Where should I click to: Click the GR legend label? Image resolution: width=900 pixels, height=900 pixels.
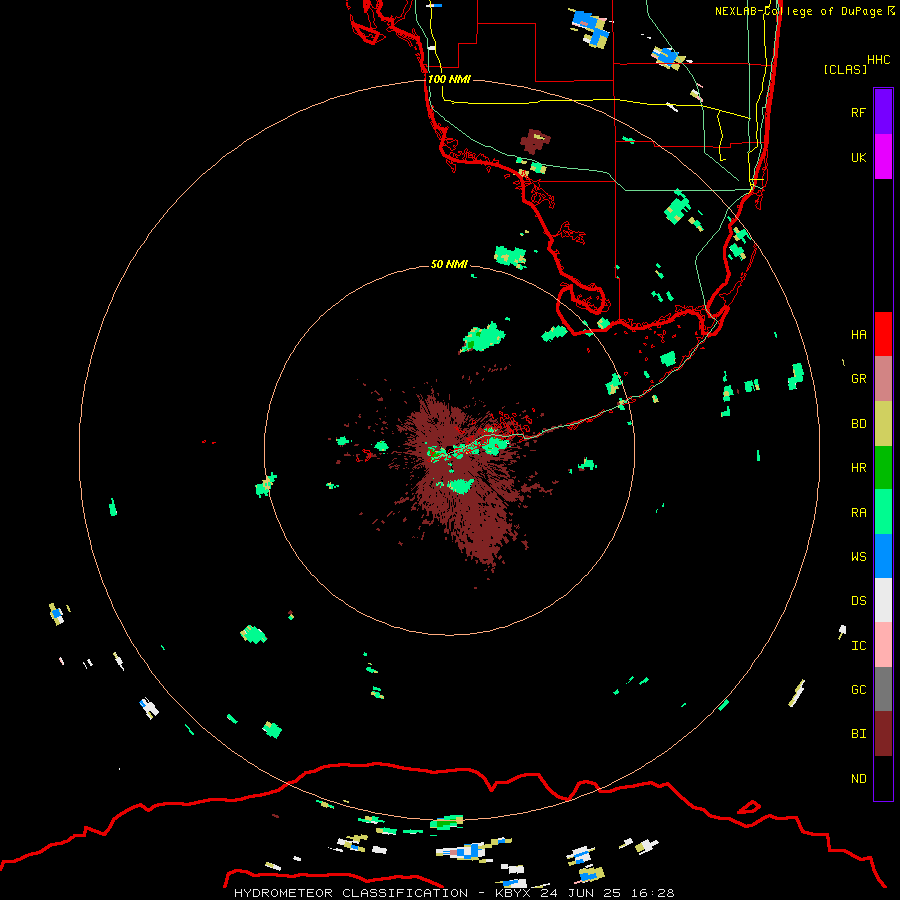(858, 379)
